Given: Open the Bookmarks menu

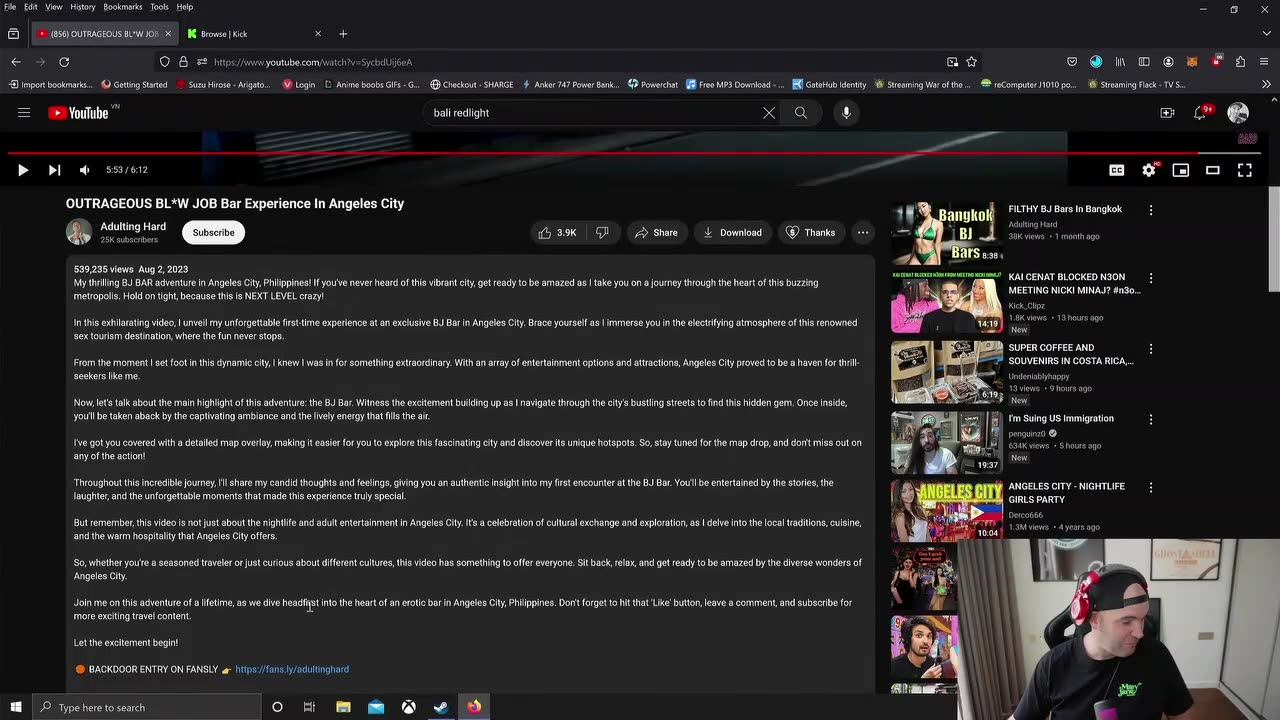Looking at the screenshot, I should click(x=123, y=7).
